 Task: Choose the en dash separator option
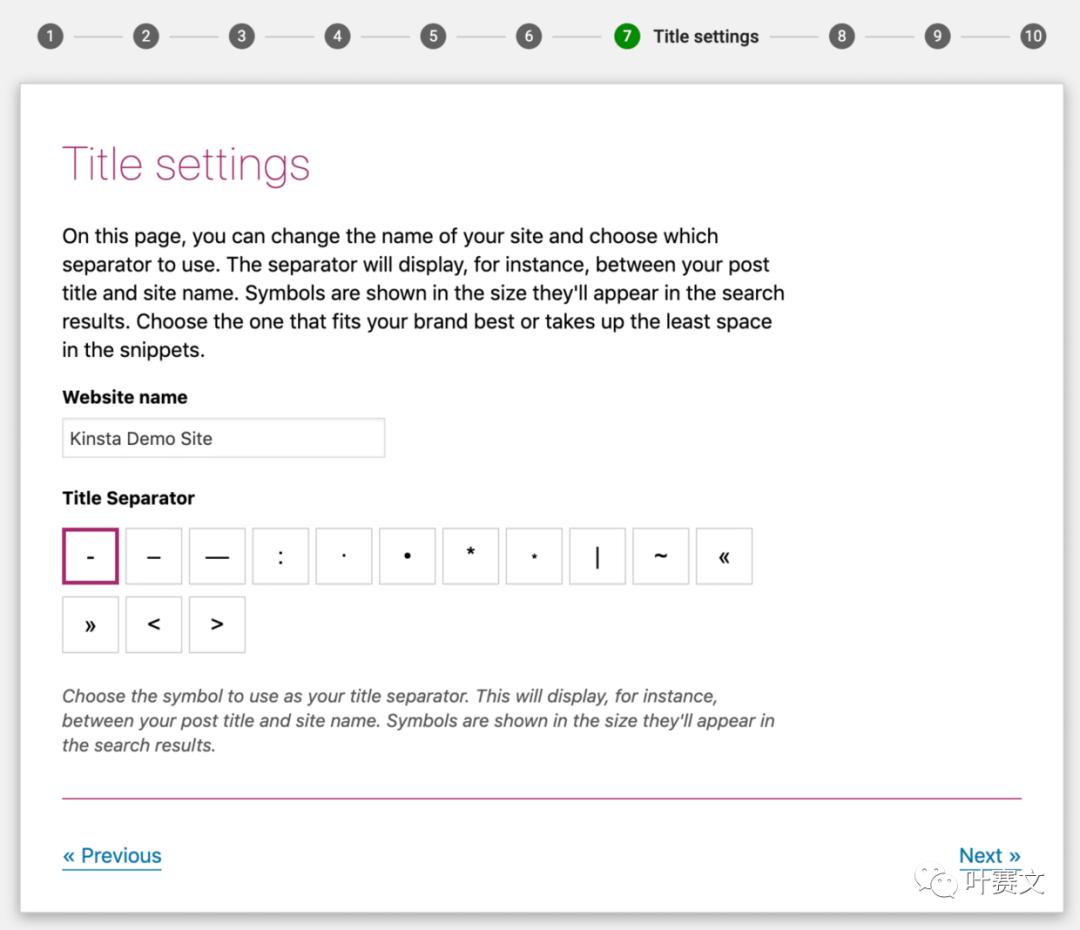154,556
